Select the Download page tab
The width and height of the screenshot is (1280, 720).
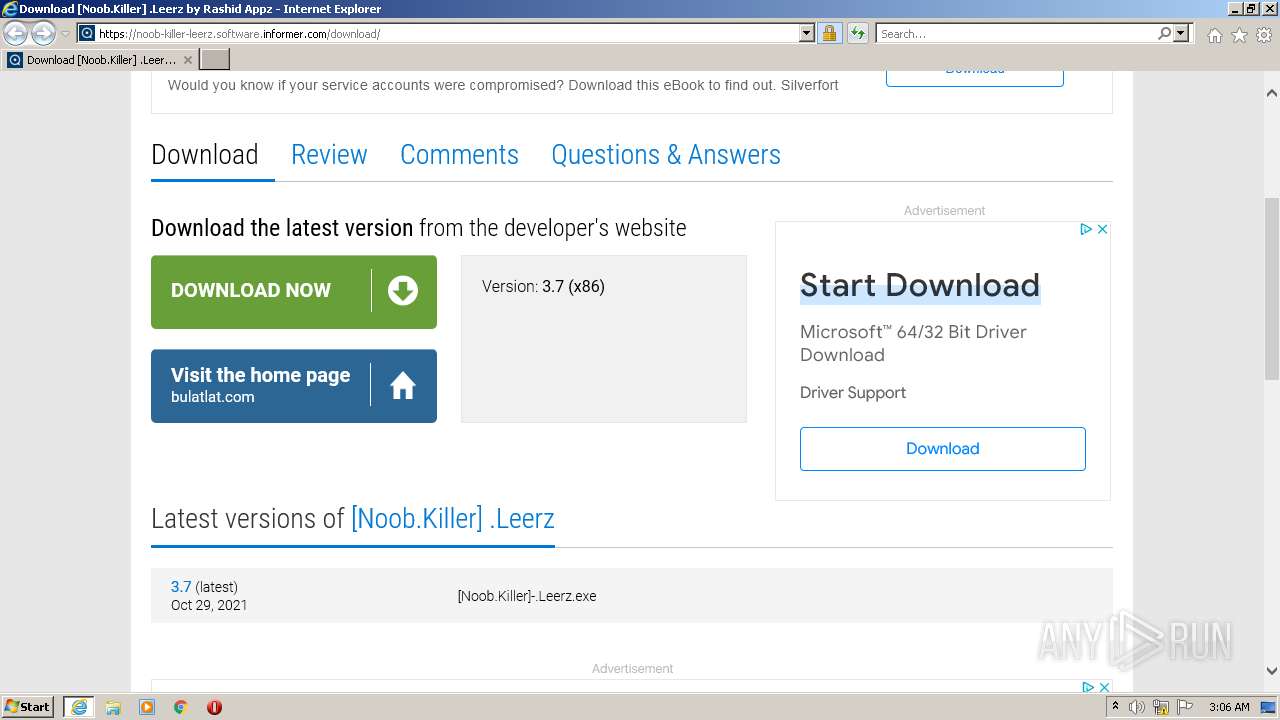coord(205,155)
